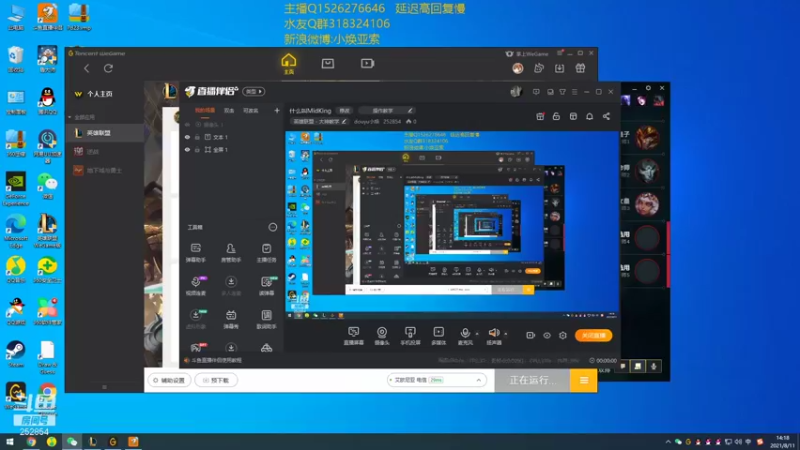Open 房管助手 tool
The width and height of the screenshot is (800, 450).
(x=231, y=253)
